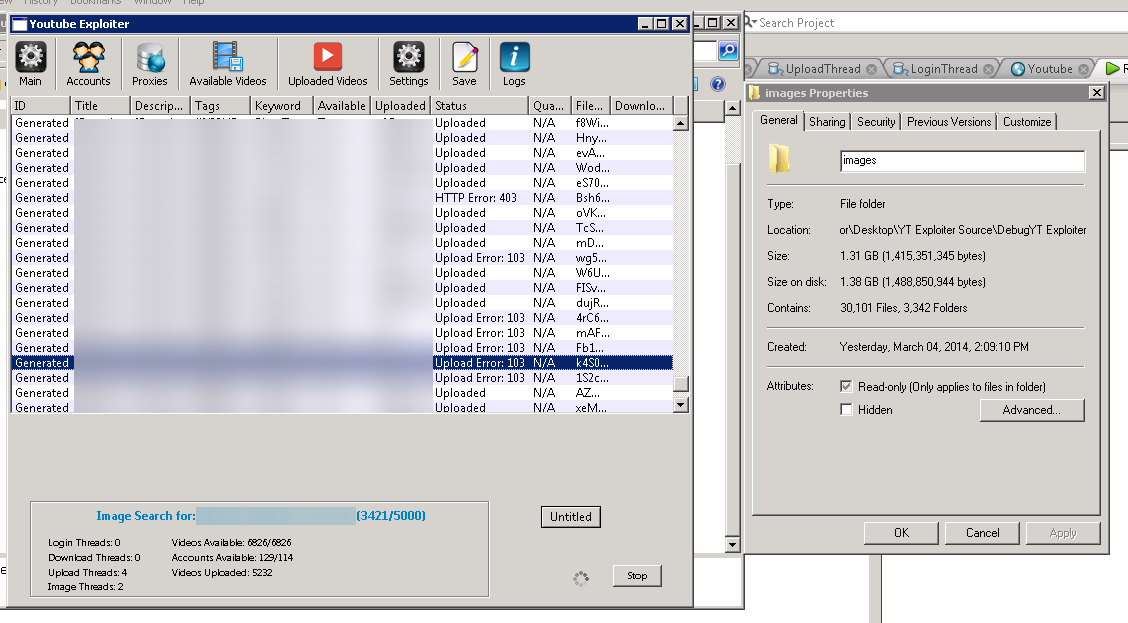Open the Customize tab
Viewport: 1128px width, 623px height.
[x=1027, y=122]
